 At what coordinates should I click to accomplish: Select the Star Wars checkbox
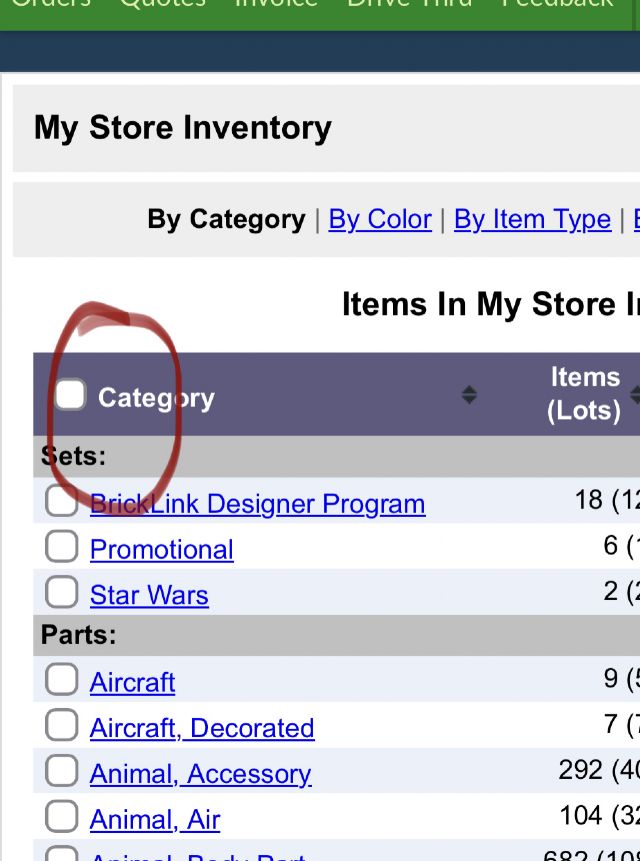pyautogui.click(x=61, y=592)
